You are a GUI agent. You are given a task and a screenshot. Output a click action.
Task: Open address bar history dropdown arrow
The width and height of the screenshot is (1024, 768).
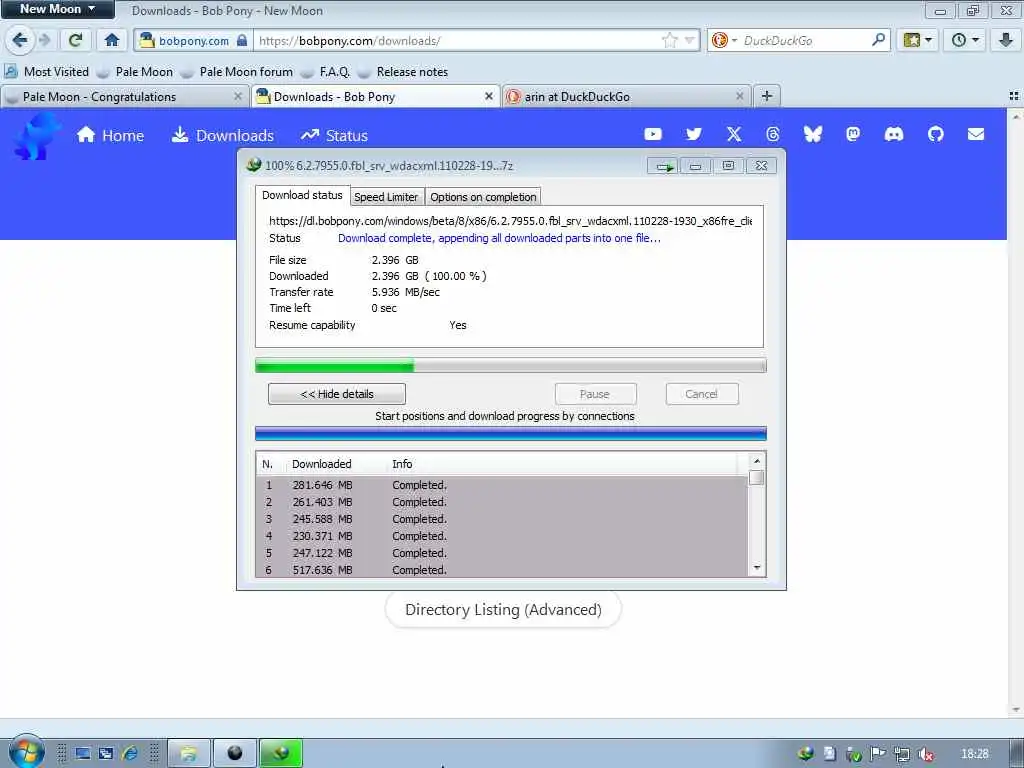click(689, 40)
